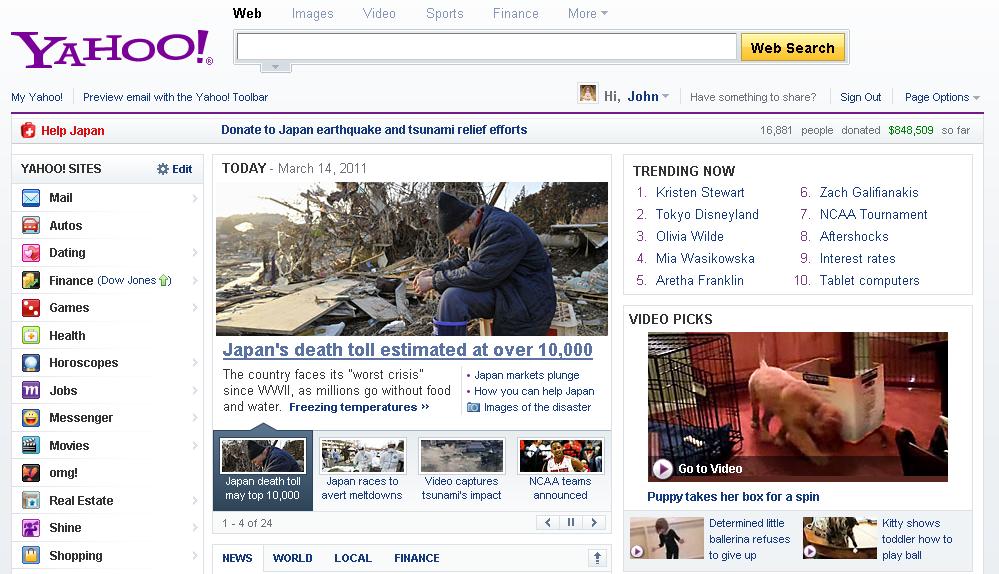Screen dimensions: 999x574
Task: Click the Help Japan red cross icon
Action: (x=28, y=131)
